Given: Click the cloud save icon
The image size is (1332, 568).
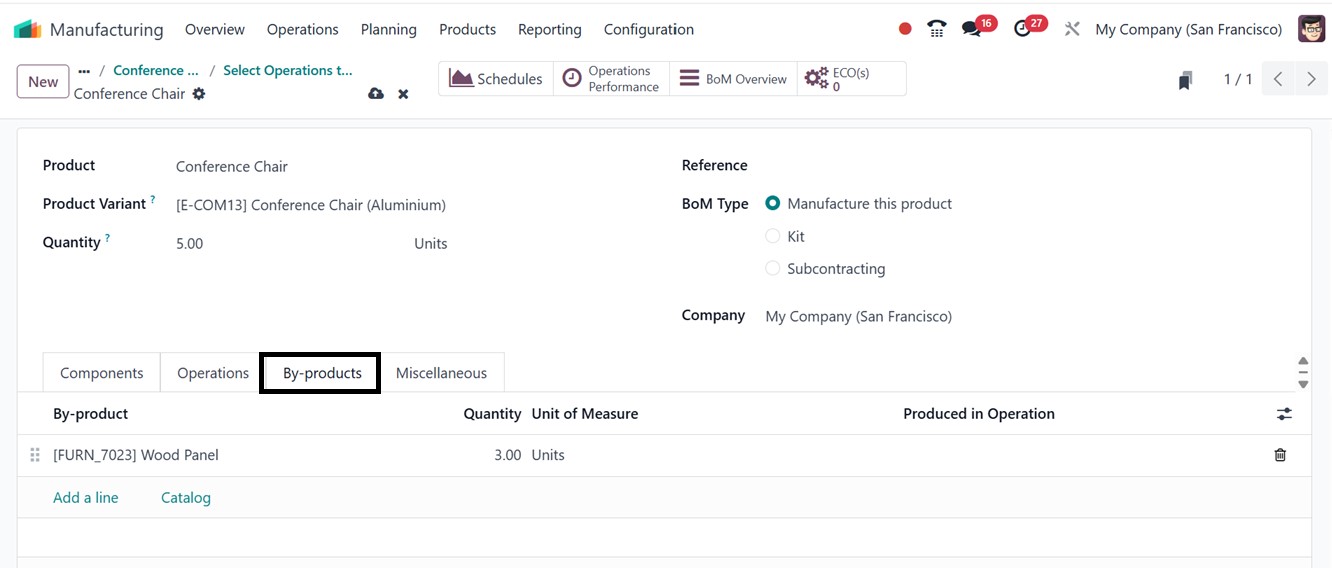Looking at the screenshot, I should (x=376, y=94).
